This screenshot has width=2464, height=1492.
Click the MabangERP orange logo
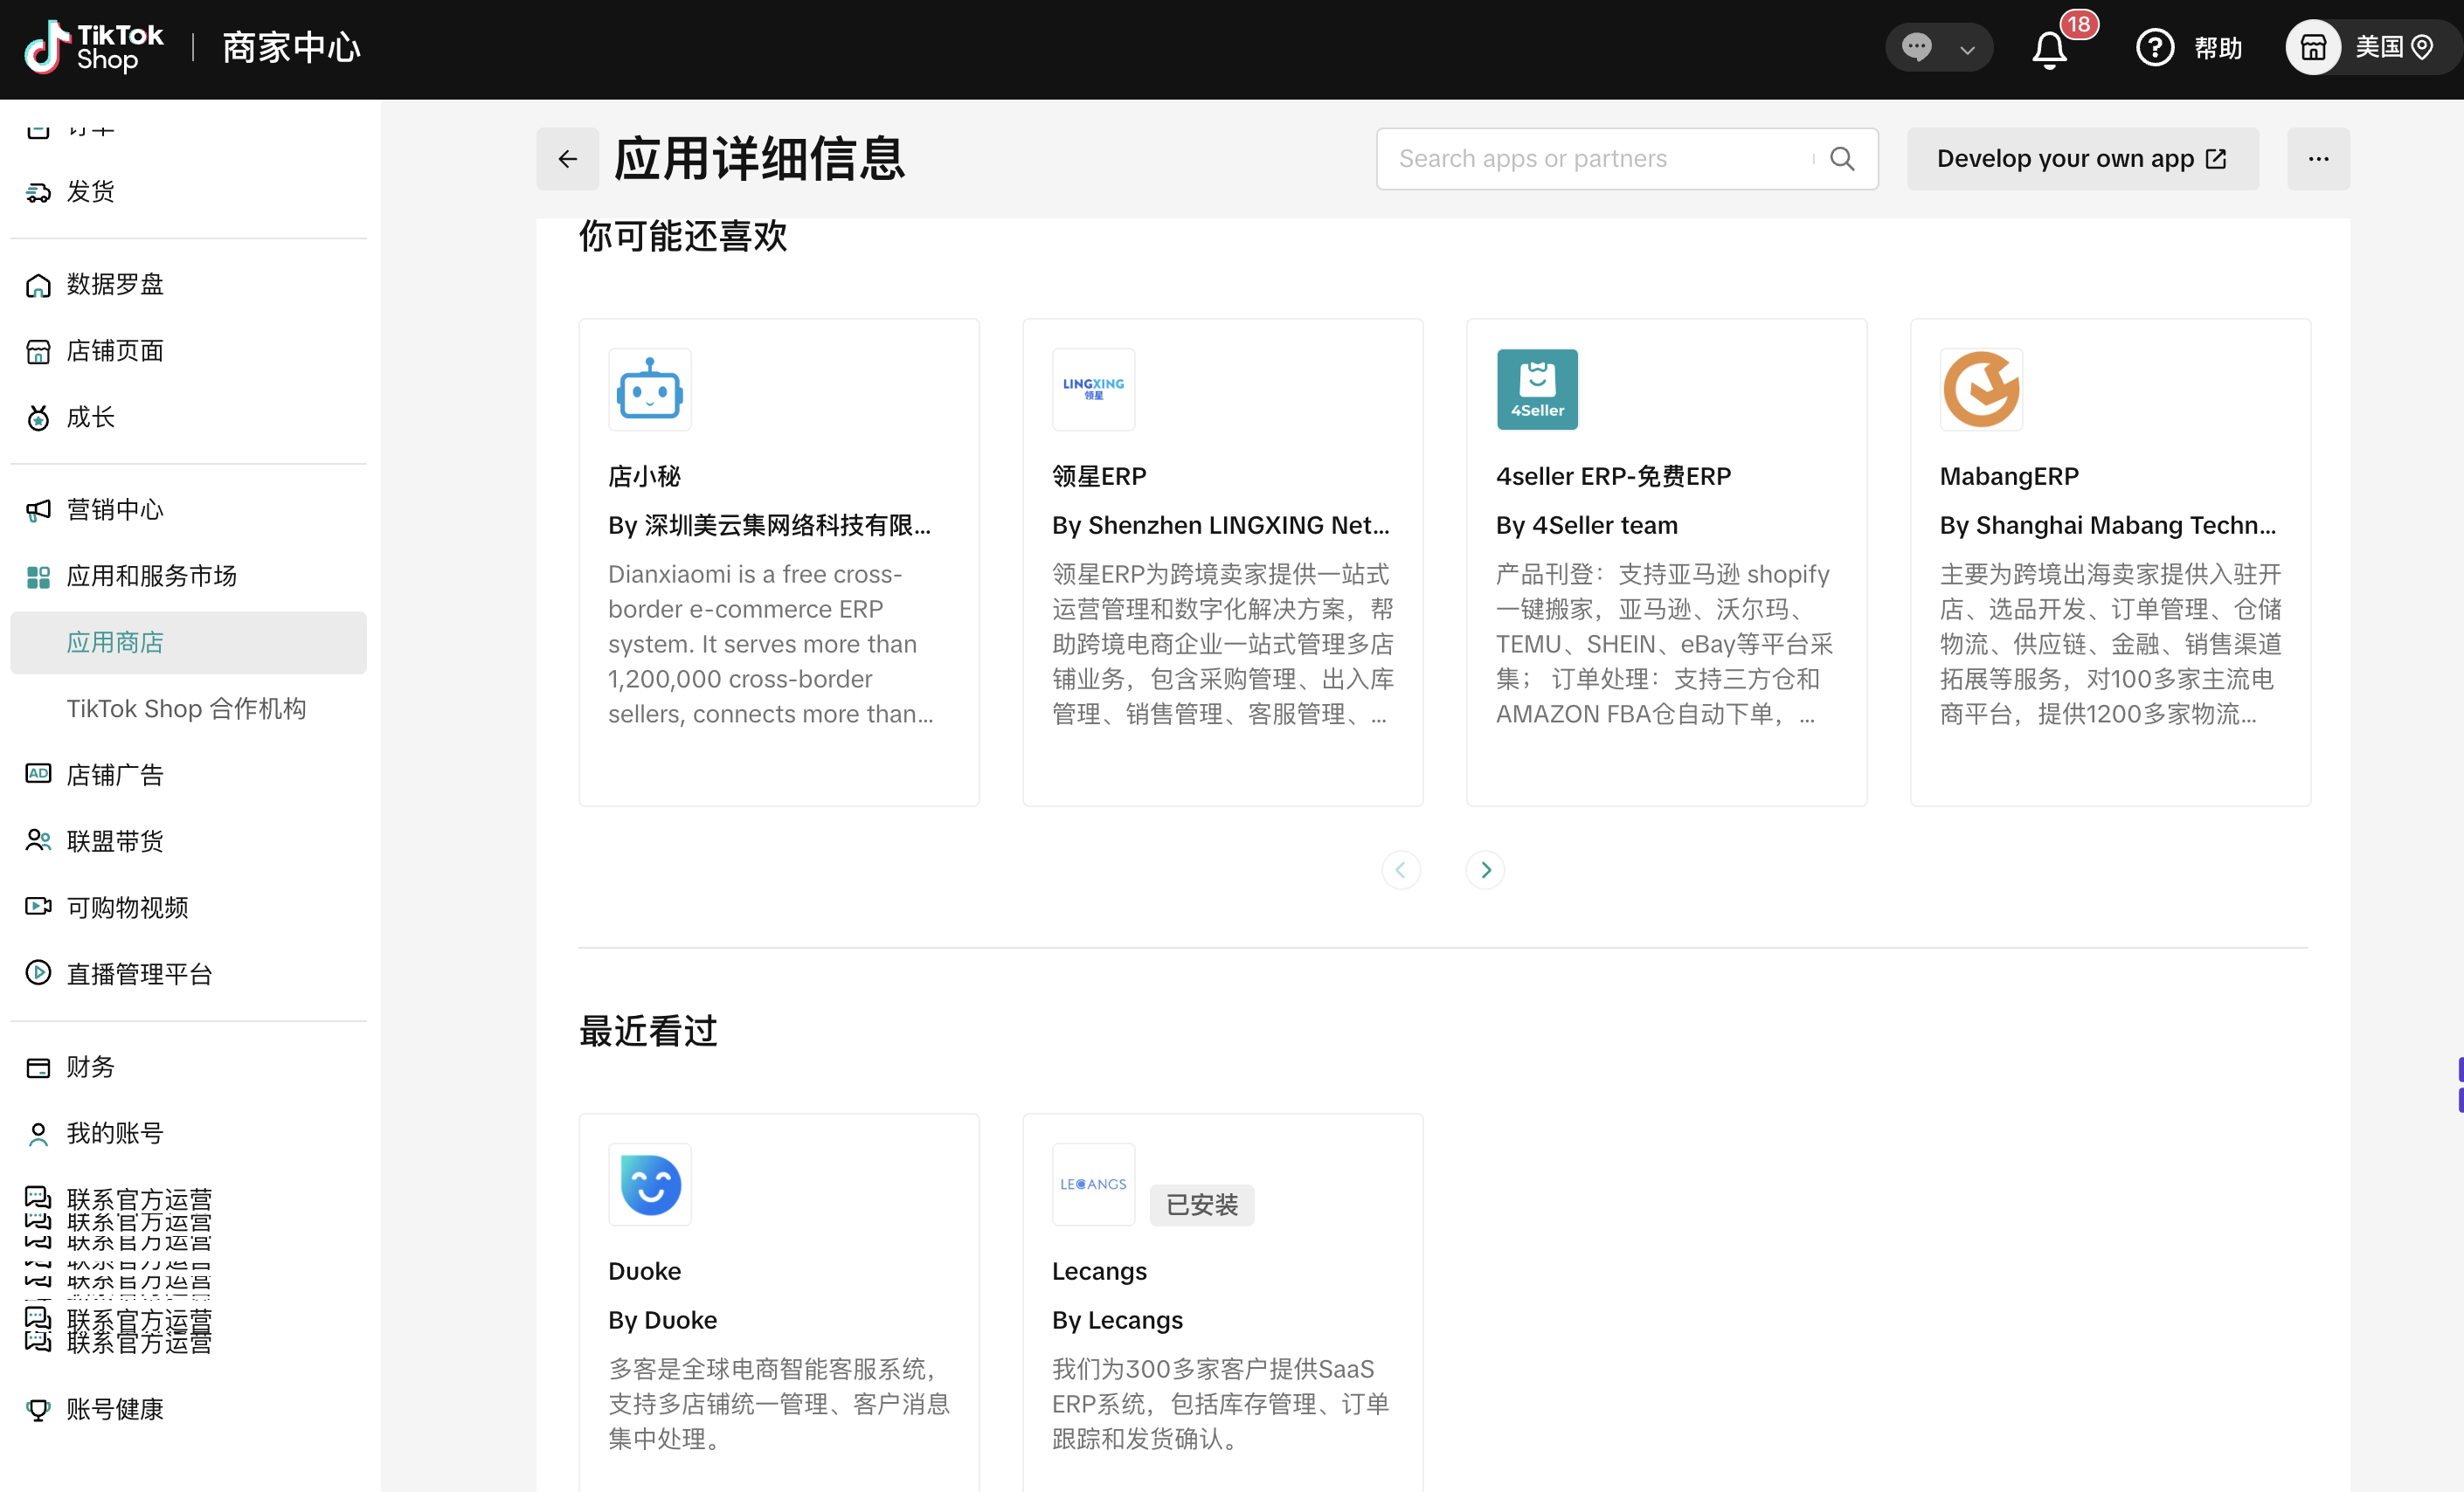[1980, 389]
